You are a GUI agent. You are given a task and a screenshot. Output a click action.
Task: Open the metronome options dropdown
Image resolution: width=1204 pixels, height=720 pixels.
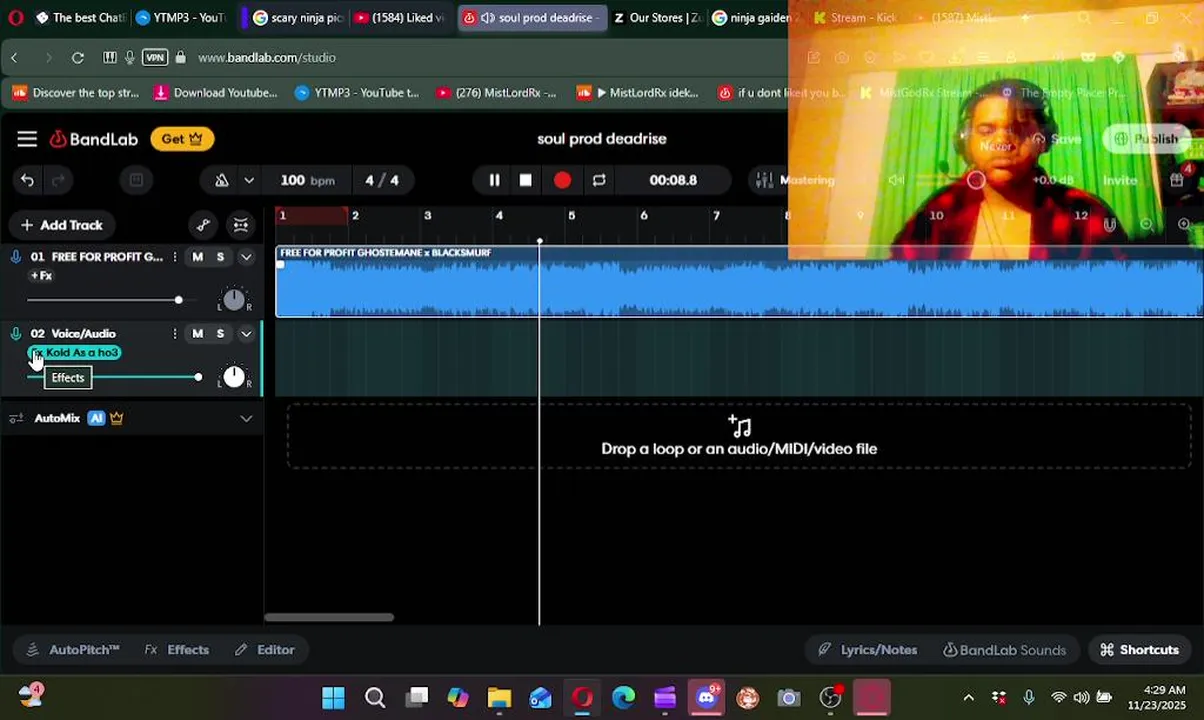tap(249, 180)
